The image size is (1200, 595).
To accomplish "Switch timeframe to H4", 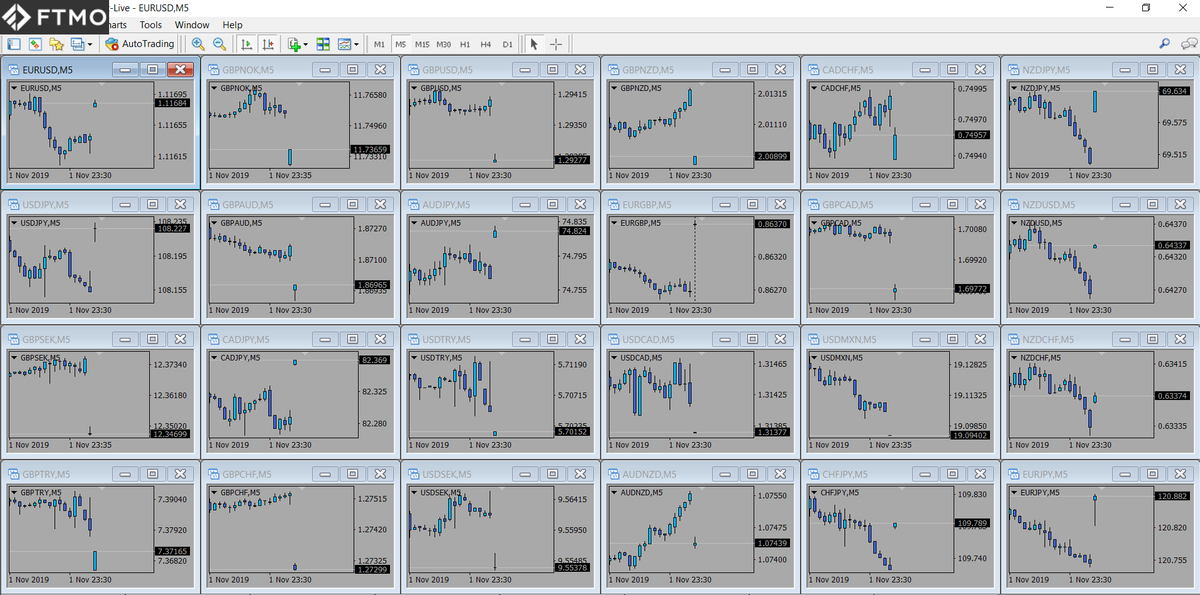I will pos(486,44).
